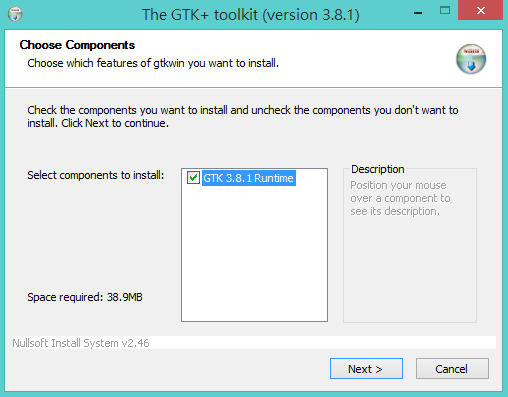This screenshot has width=508, height=397.
Task: Cancel the GTK+ toolkit setup
Action: (452, 369)
